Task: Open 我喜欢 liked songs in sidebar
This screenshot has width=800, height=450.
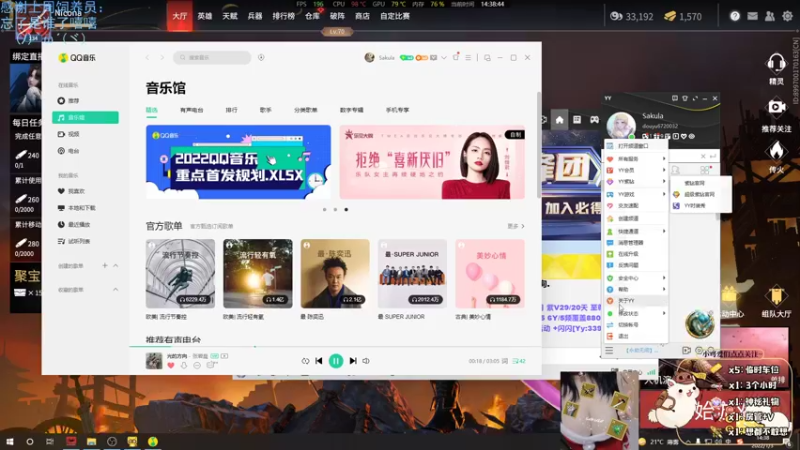Action: (85, 191)
